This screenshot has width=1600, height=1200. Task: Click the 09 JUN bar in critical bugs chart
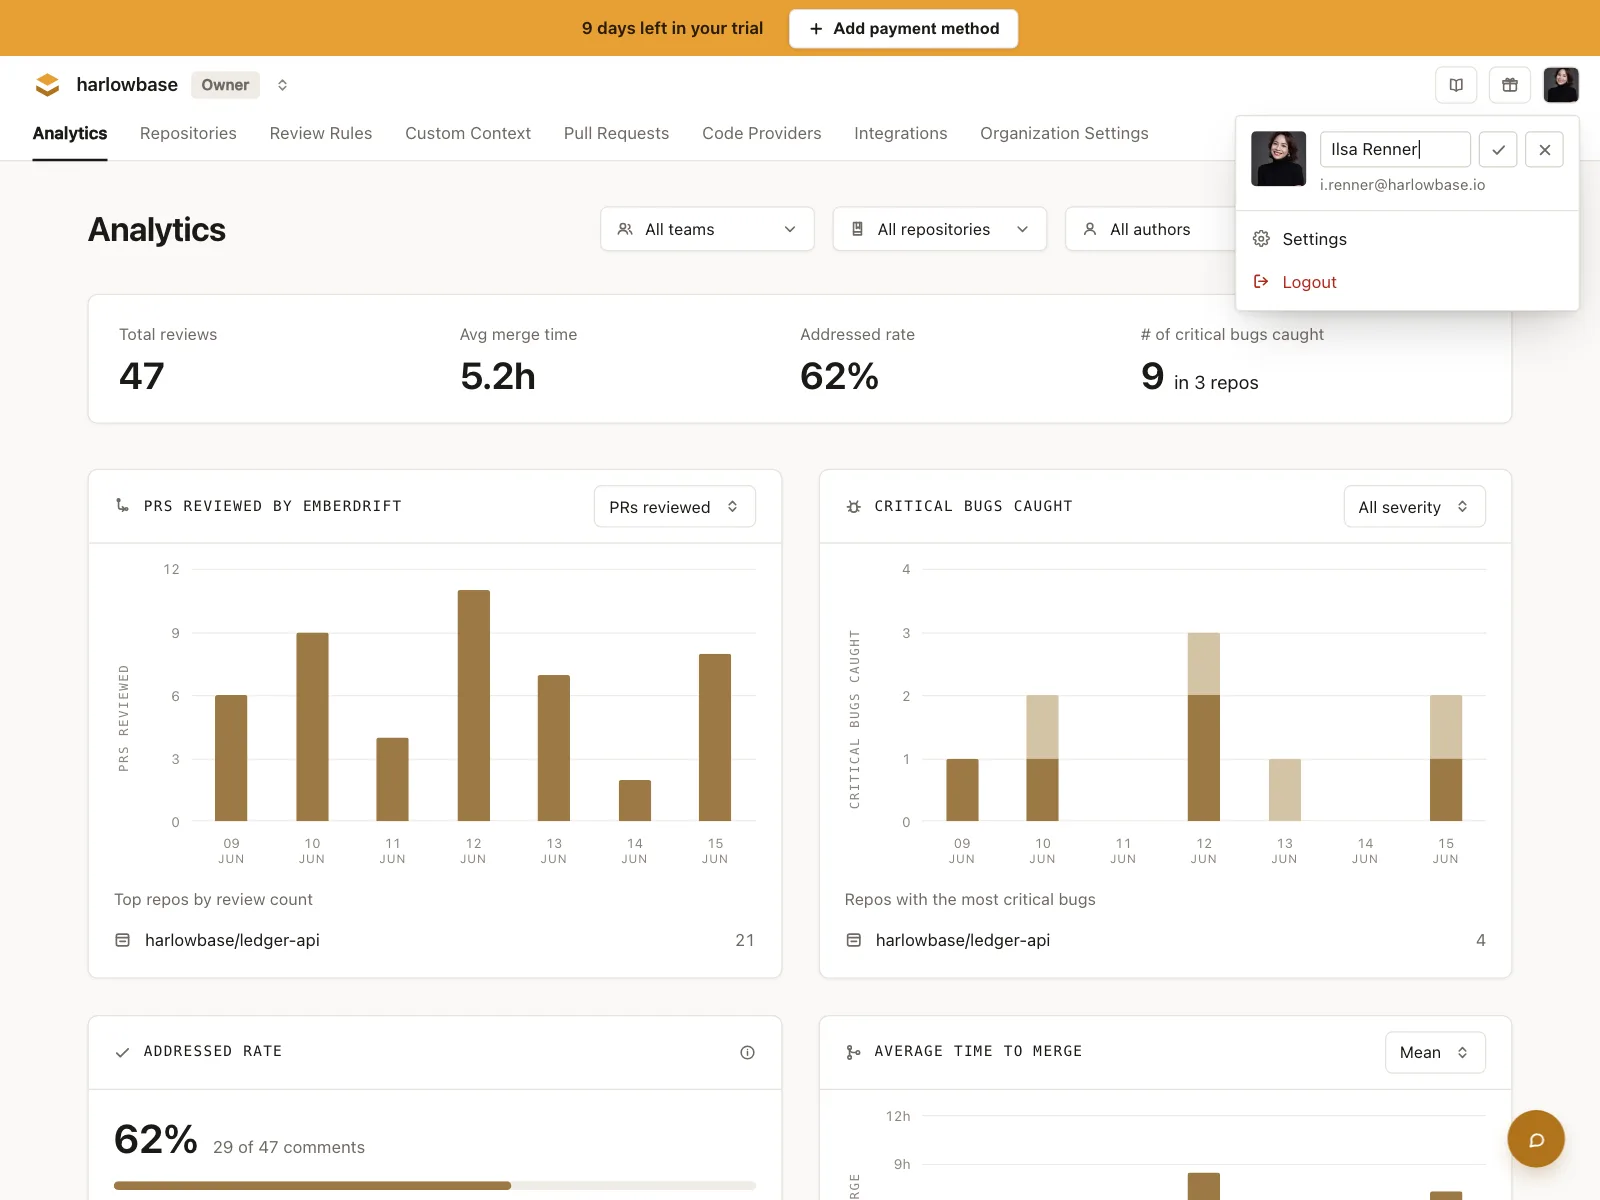962,790
